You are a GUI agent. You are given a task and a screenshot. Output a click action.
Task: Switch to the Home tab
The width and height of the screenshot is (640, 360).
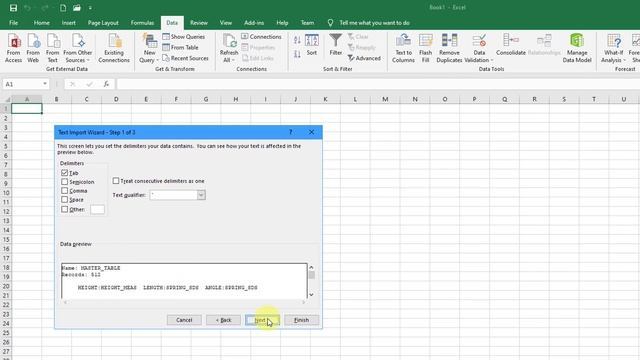tap(42, 23)
